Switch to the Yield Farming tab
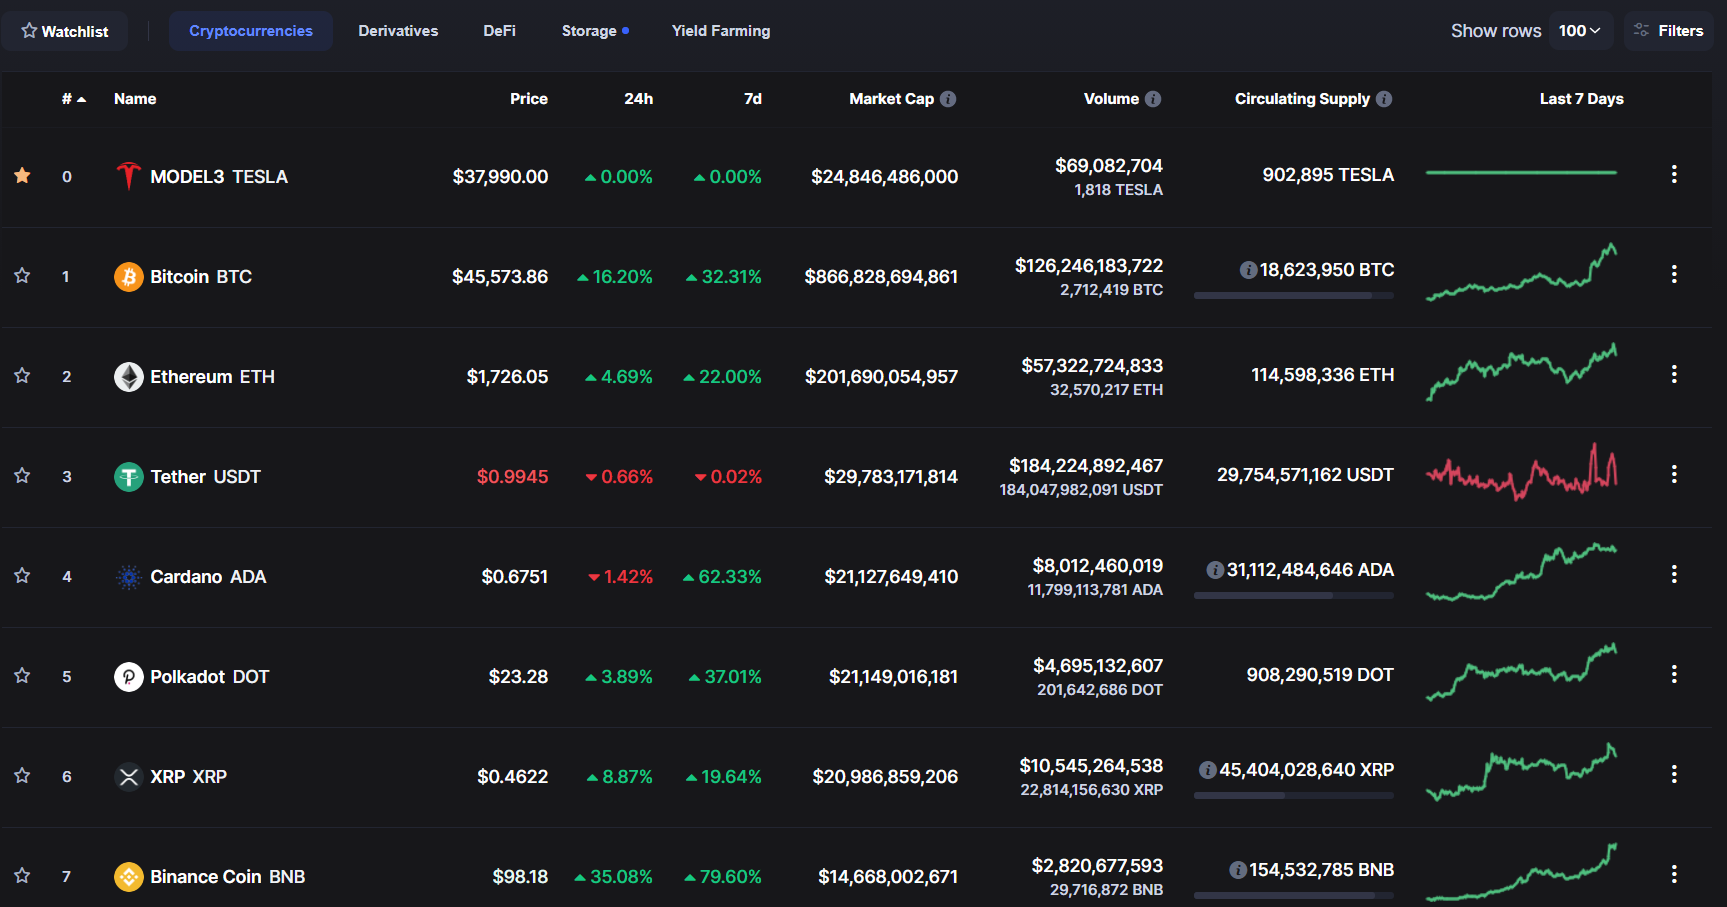 click(x=721, y=31)
